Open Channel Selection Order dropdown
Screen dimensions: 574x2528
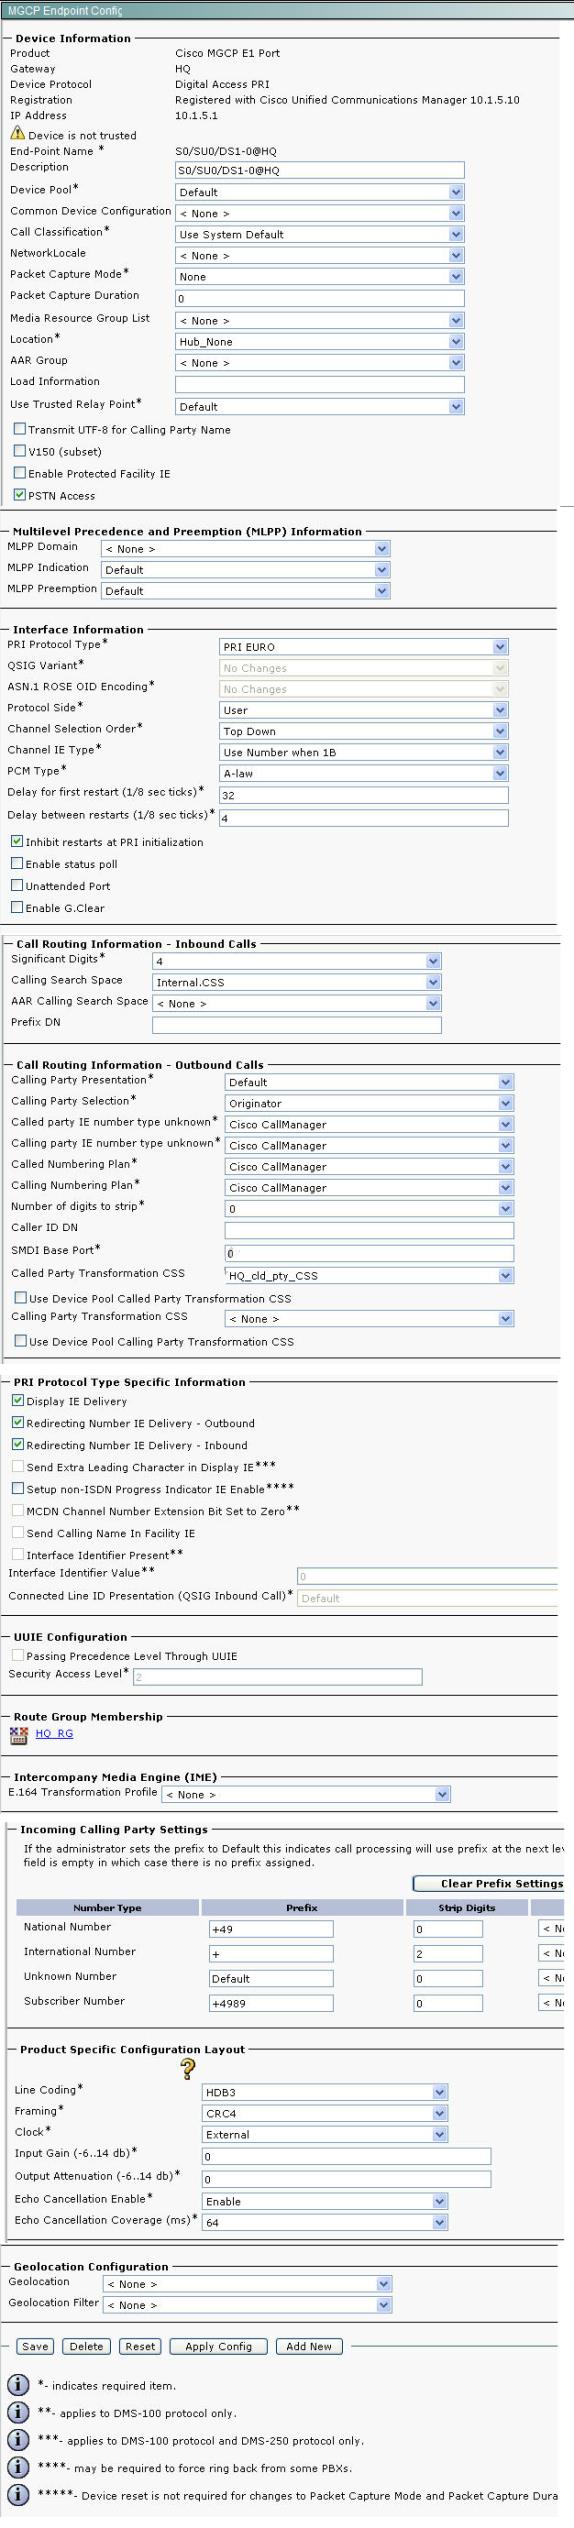click(364, 731)
